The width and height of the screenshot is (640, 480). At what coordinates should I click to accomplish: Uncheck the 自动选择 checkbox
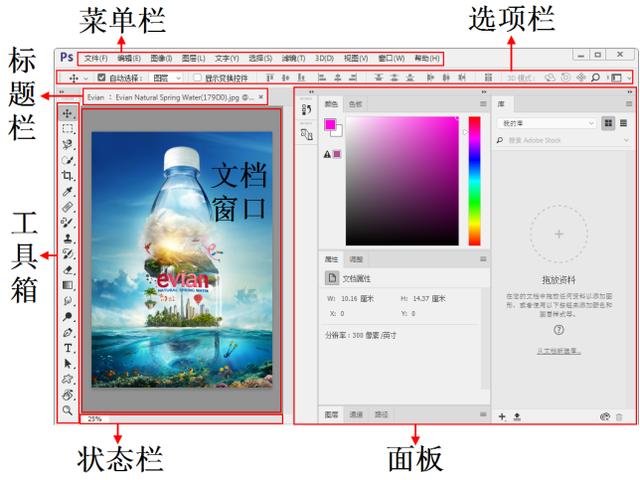pyautogui.click(x=101, y=77)
